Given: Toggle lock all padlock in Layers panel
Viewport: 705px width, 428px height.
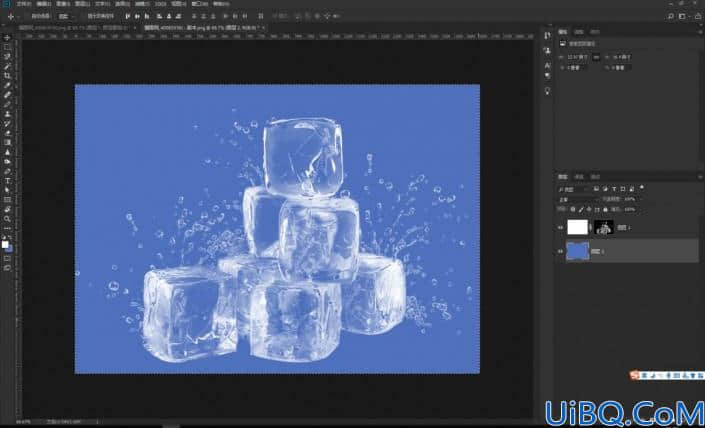Looking at the screenshot, I should point(605,210).
